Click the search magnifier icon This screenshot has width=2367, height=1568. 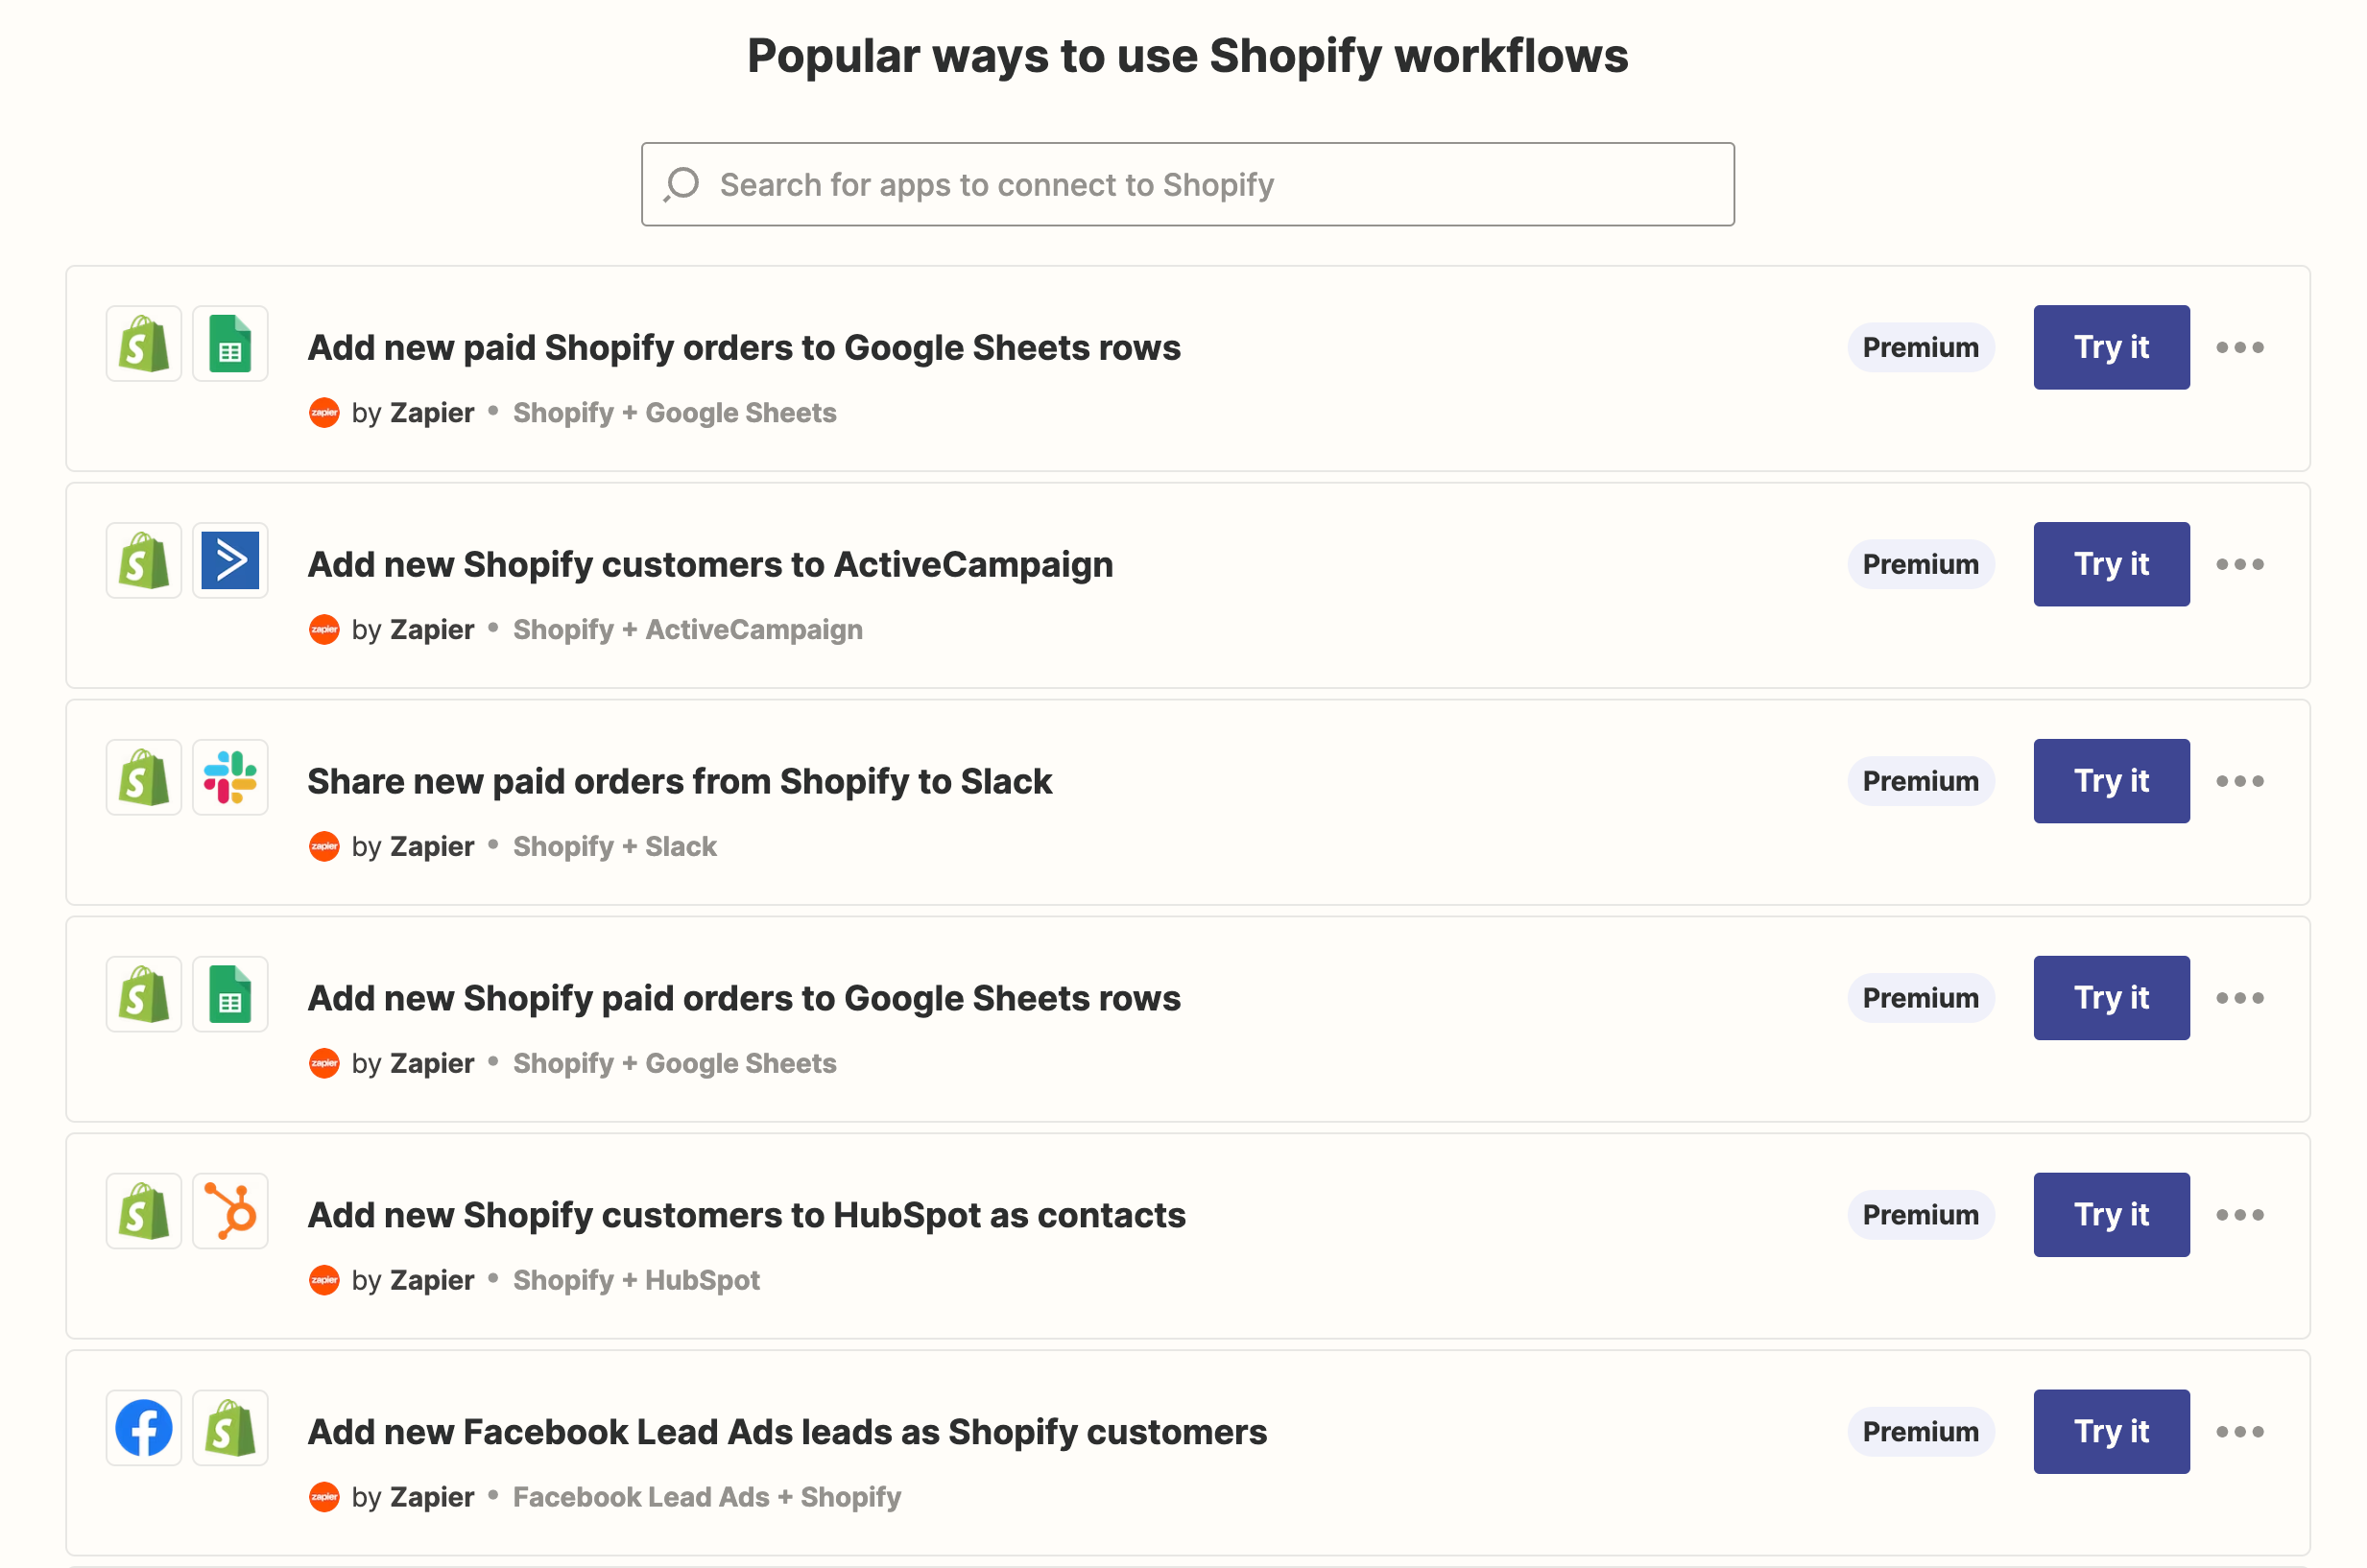coord(681,184)
